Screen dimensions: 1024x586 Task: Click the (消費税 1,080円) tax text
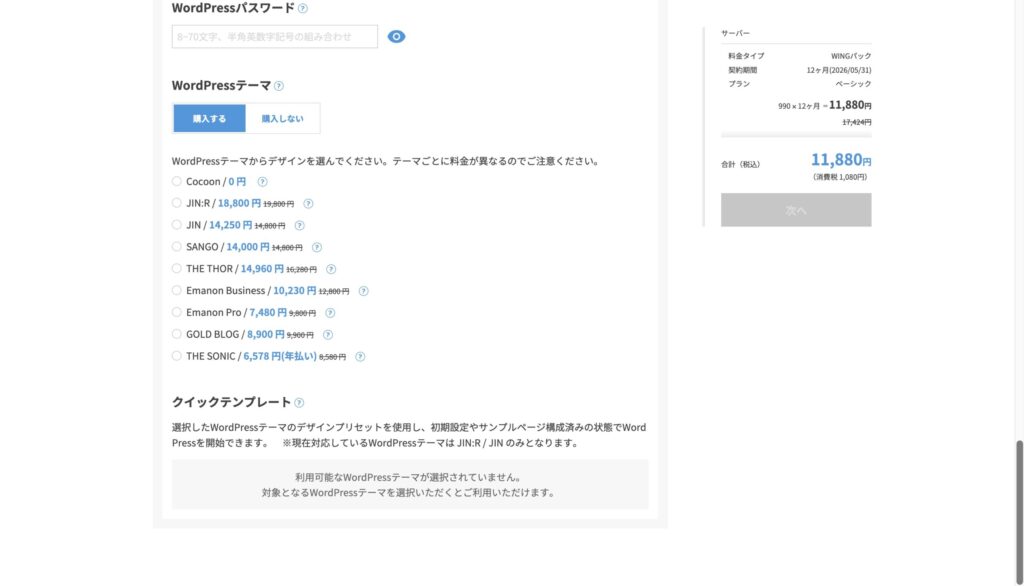pos(840,177)
